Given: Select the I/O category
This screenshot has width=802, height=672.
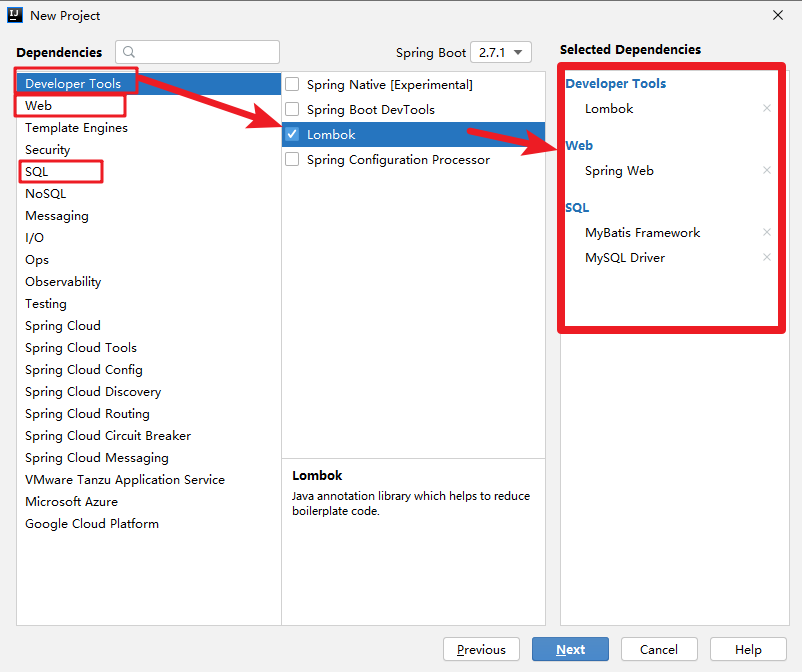Looking at the screenshot, I should (149, 237).
